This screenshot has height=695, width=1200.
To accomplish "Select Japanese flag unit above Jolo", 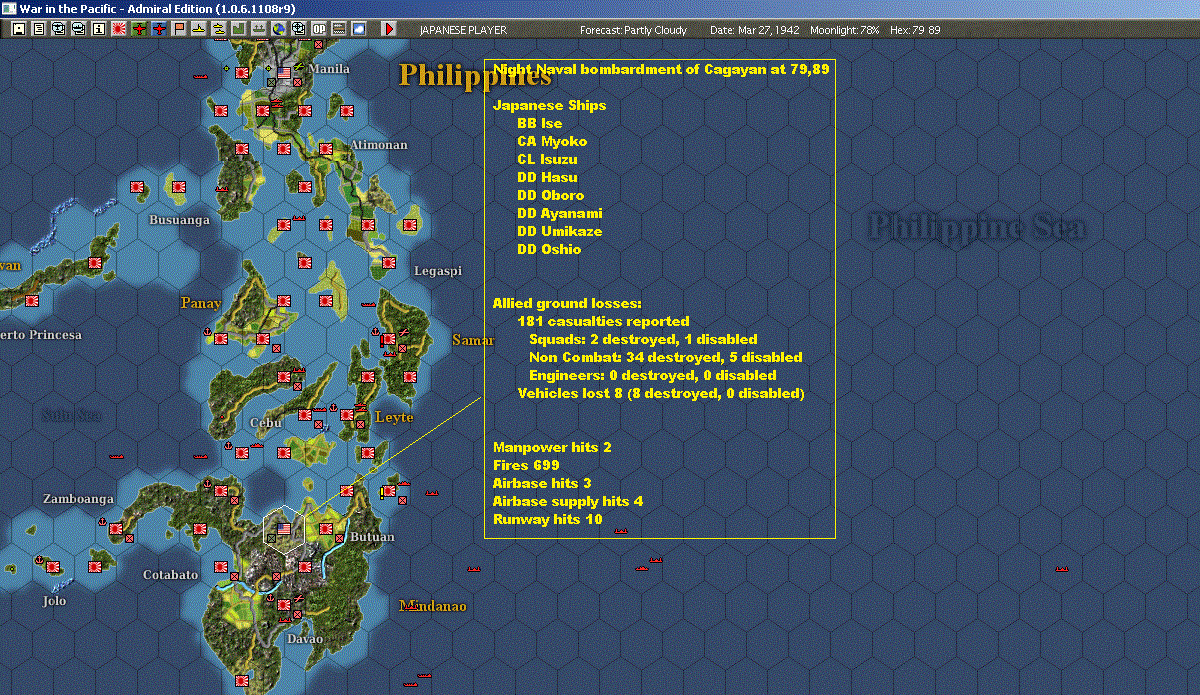I will pos(53,567).
